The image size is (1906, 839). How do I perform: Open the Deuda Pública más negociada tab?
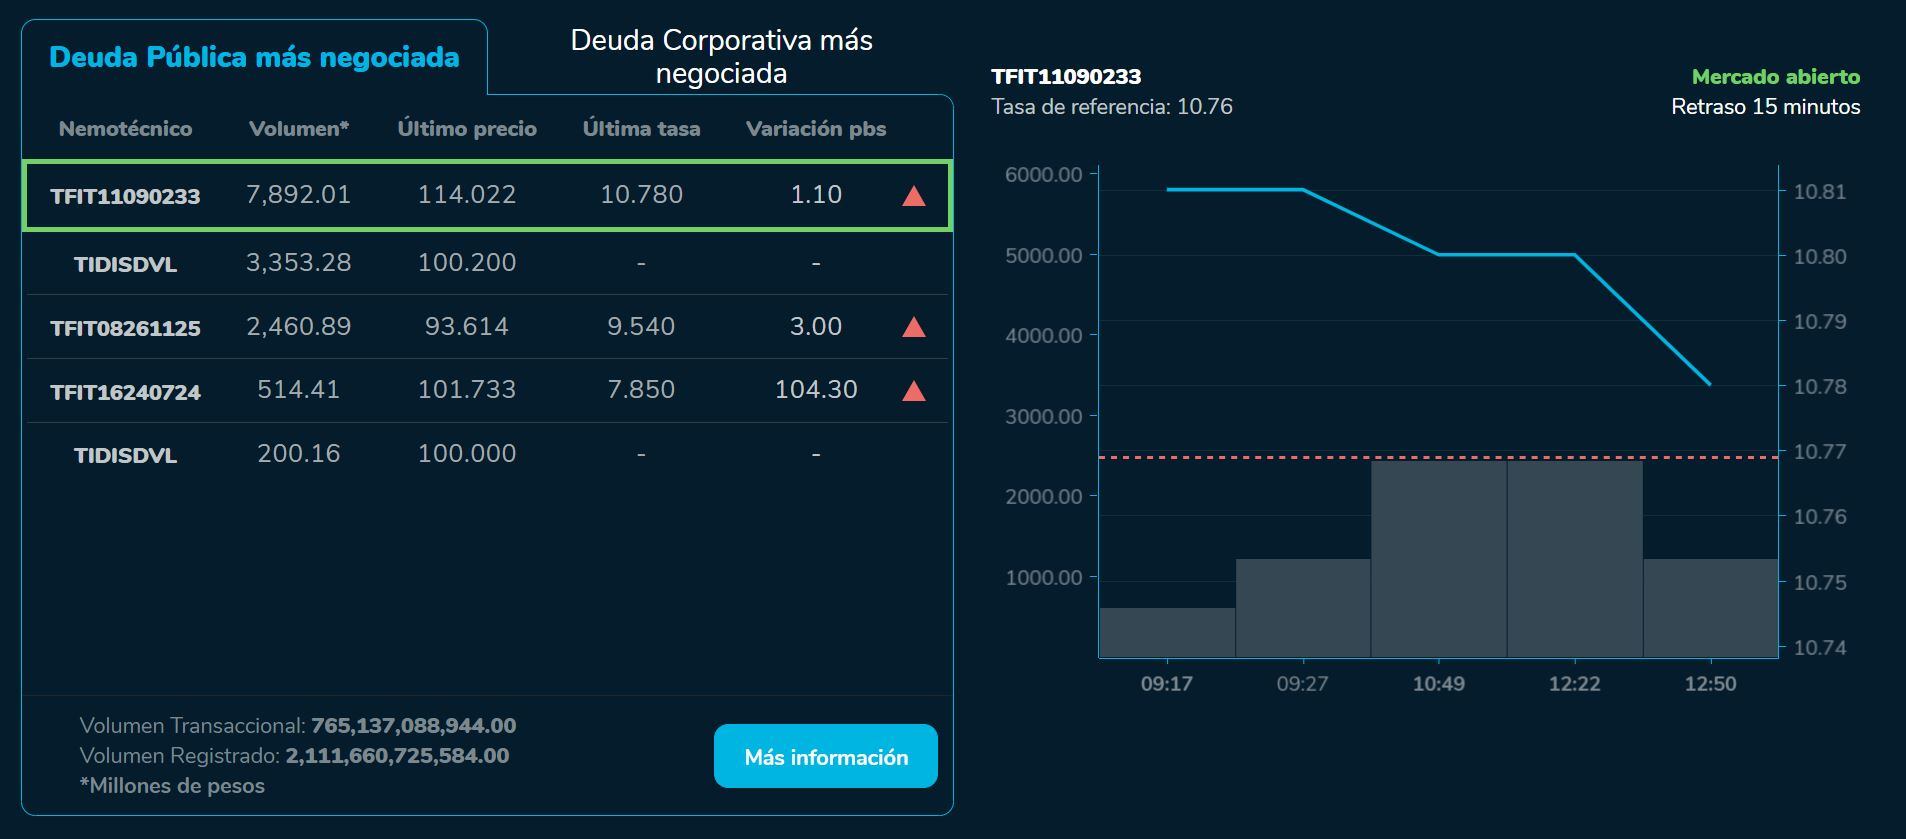(253, 57)
